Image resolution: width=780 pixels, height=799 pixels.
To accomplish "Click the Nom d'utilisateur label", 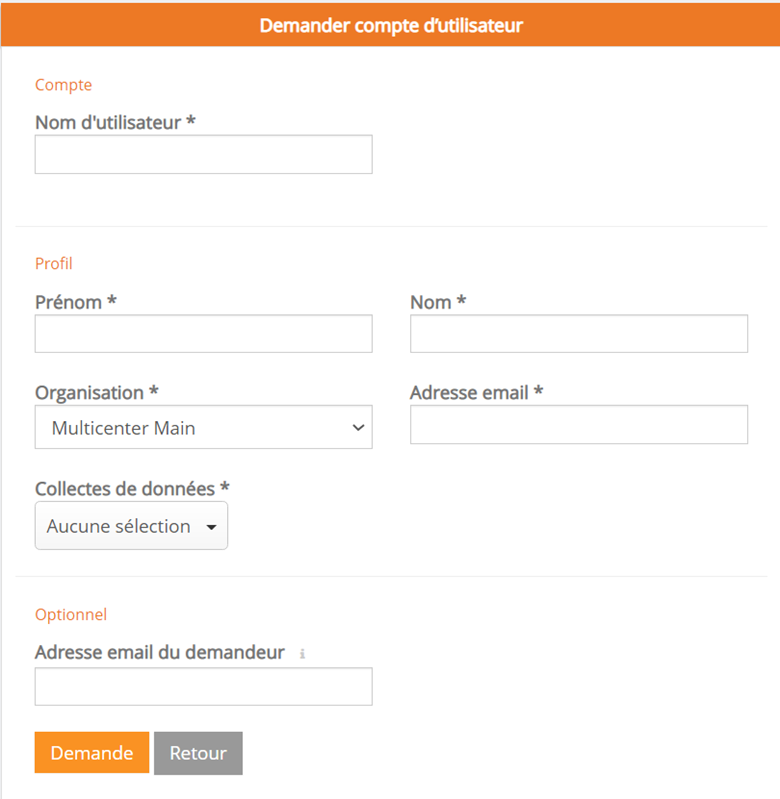I will [x=115, y=122].
